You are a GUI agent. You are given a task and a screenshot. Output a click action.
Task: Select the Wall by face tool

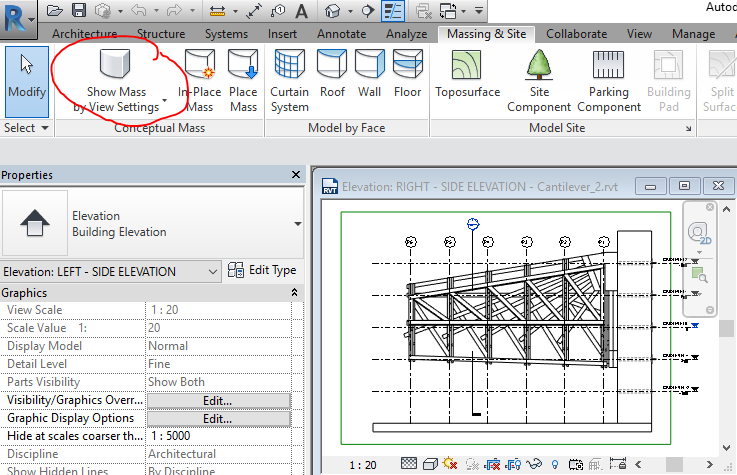[x=369, y=74]
